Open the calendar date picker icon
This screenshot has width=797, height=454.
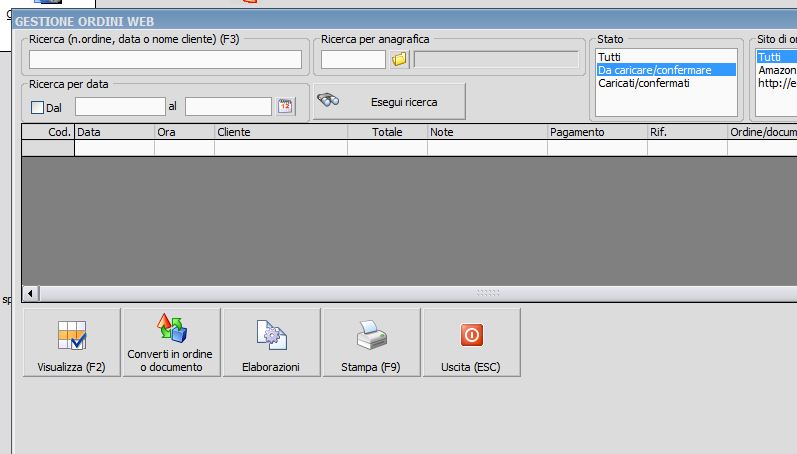click(x=285, y=106)
